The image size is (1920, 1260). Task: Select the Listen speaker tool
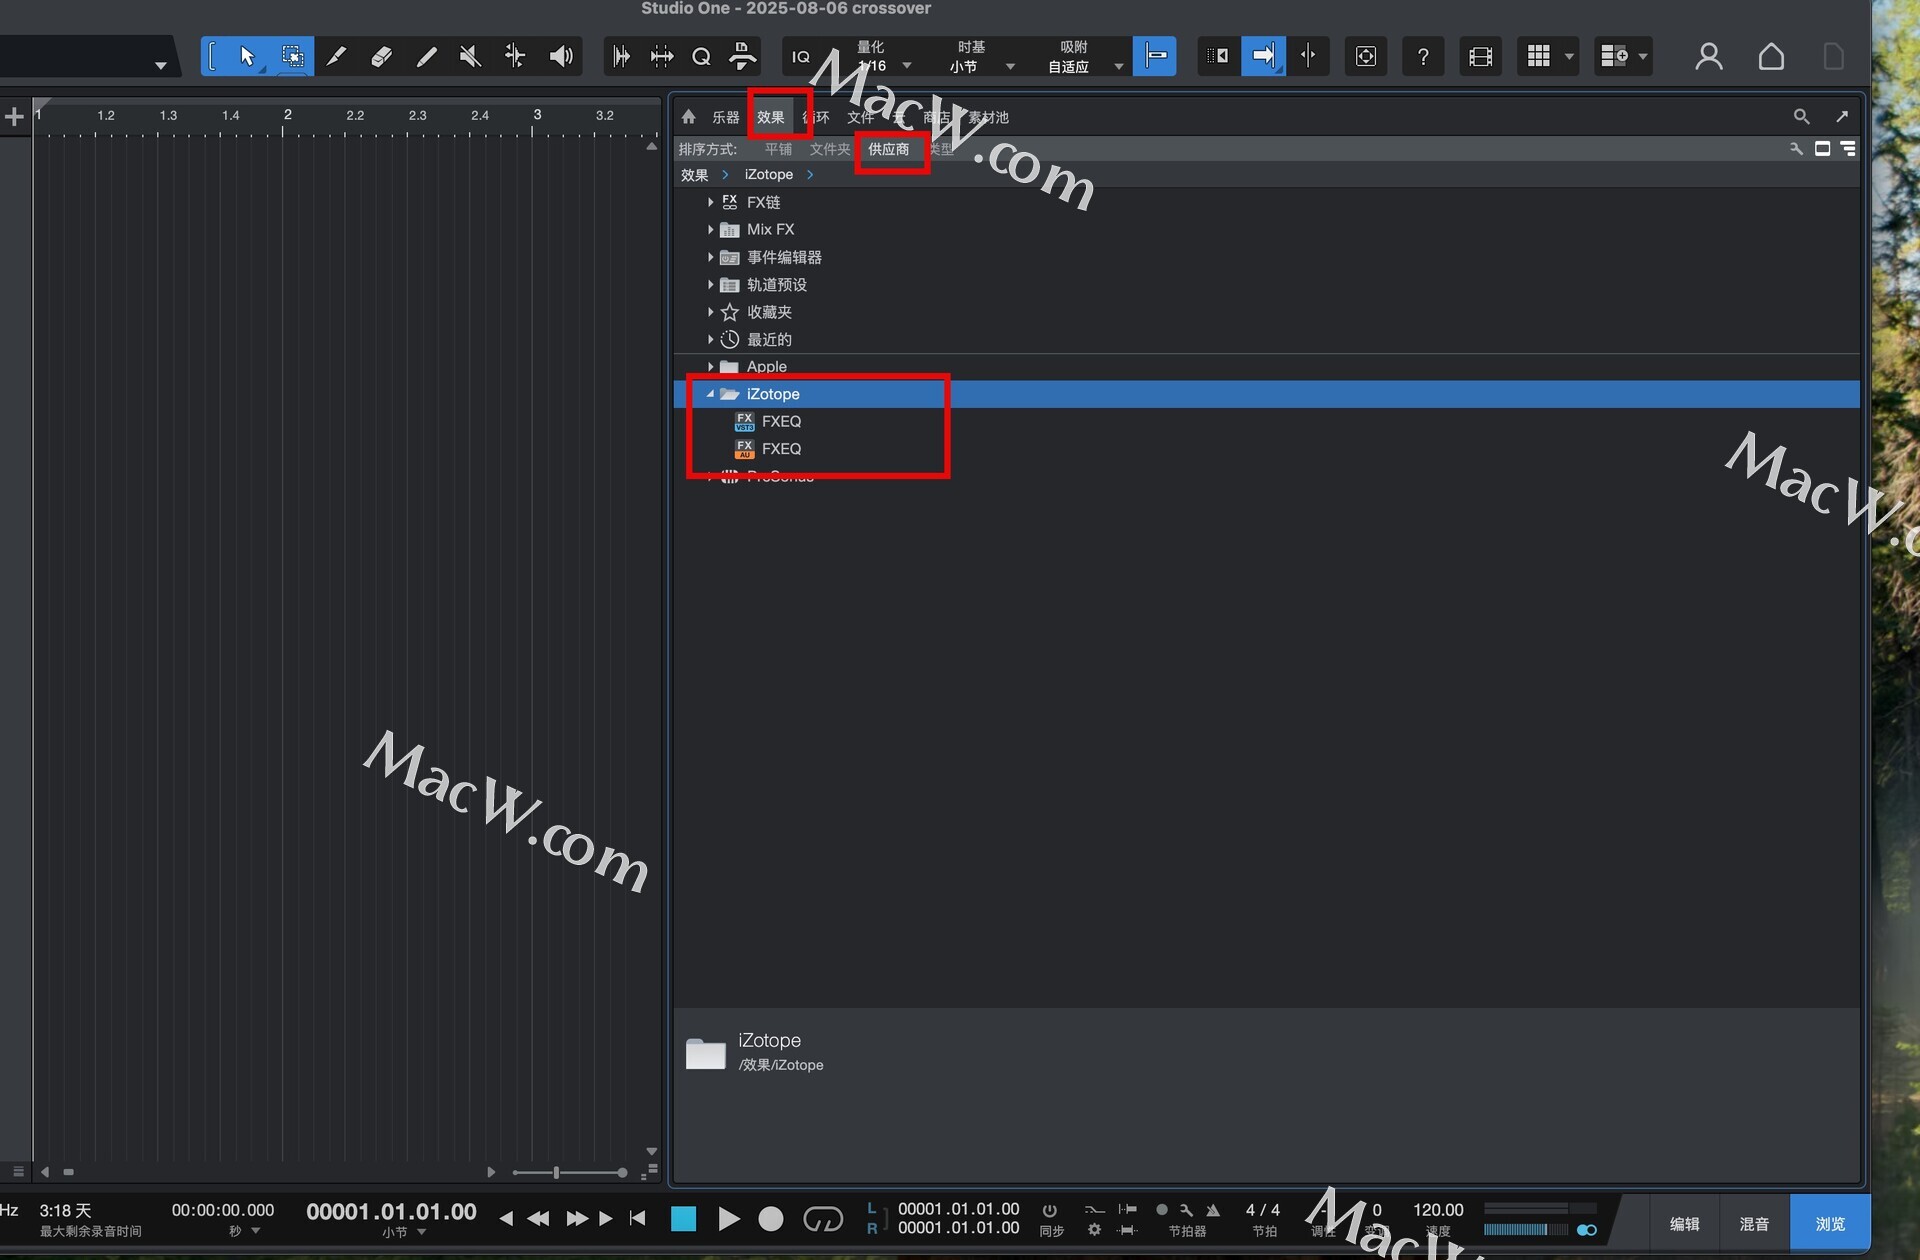[561, 57]
